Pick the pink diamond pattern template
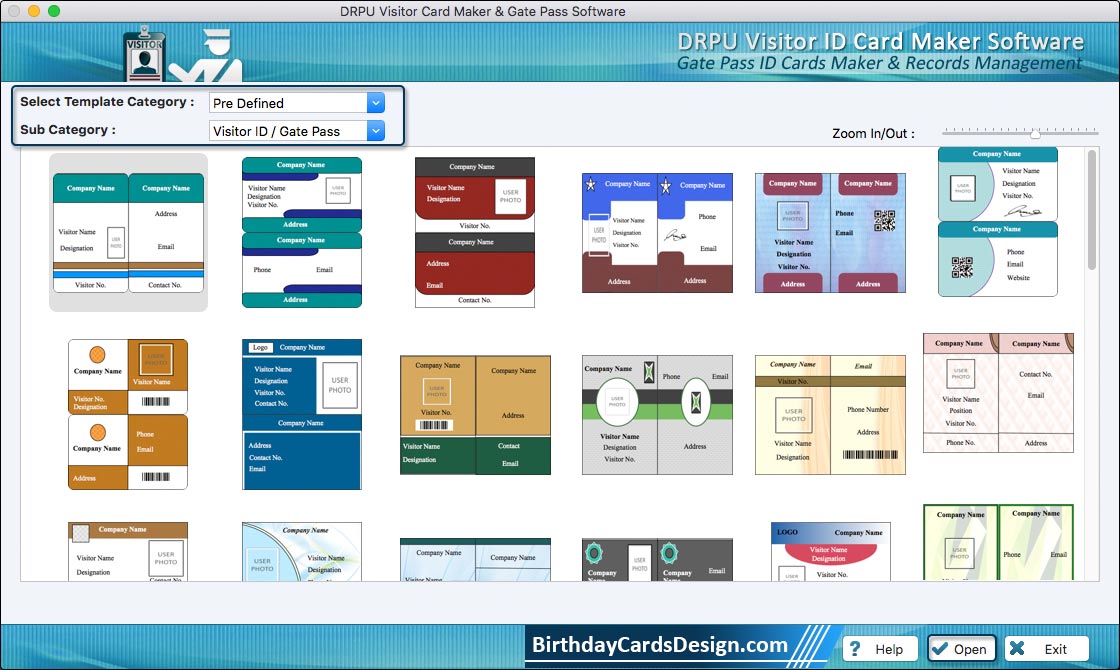 point(998,393)
